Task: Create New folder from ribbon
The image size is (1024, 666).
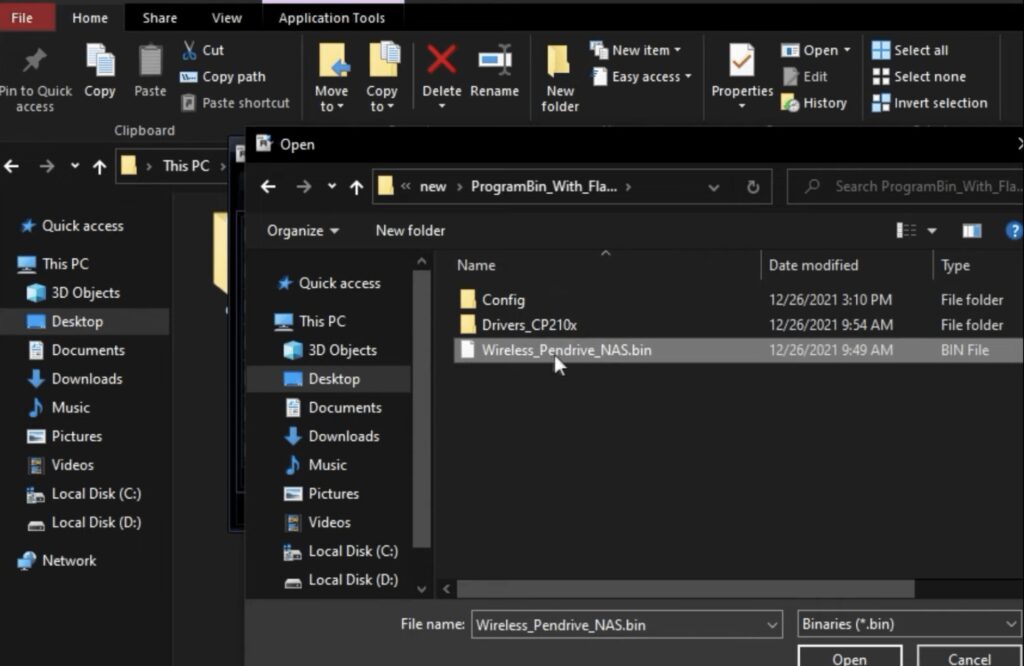Action: [560, 78]
